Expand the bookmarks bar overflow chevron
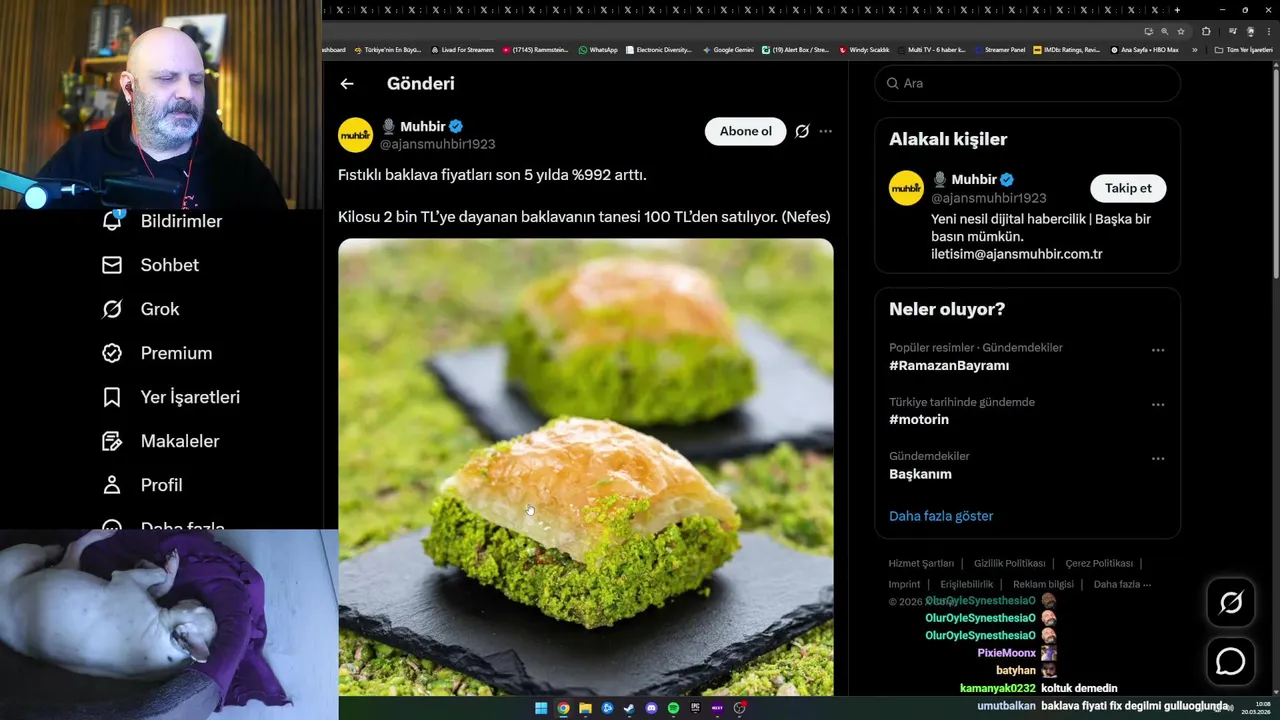Screen dimensions: 1280x720 pyautogui.click(x=1194, y=50)
